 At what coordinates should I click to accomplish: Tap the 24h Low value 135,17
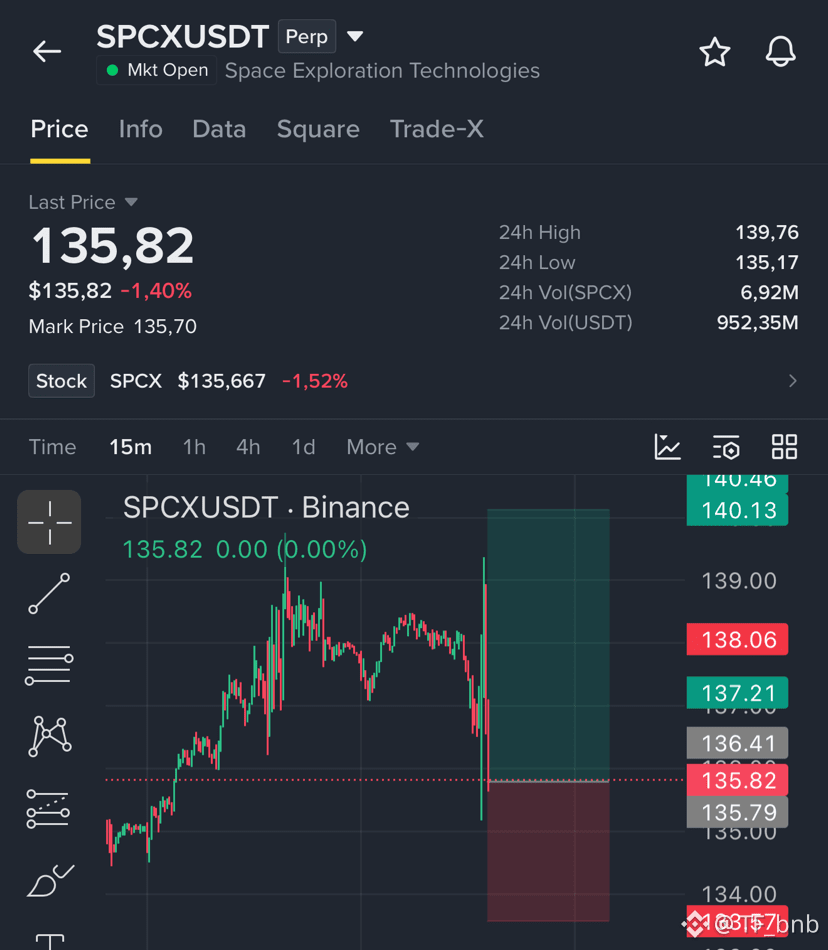[x=767, y=262]
